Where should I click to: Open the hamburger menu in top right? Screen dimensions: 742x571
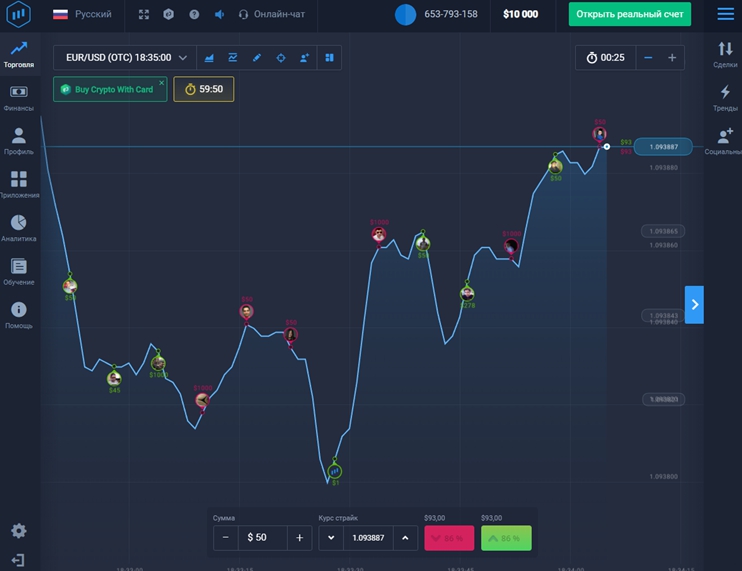[x=725, y=14]
